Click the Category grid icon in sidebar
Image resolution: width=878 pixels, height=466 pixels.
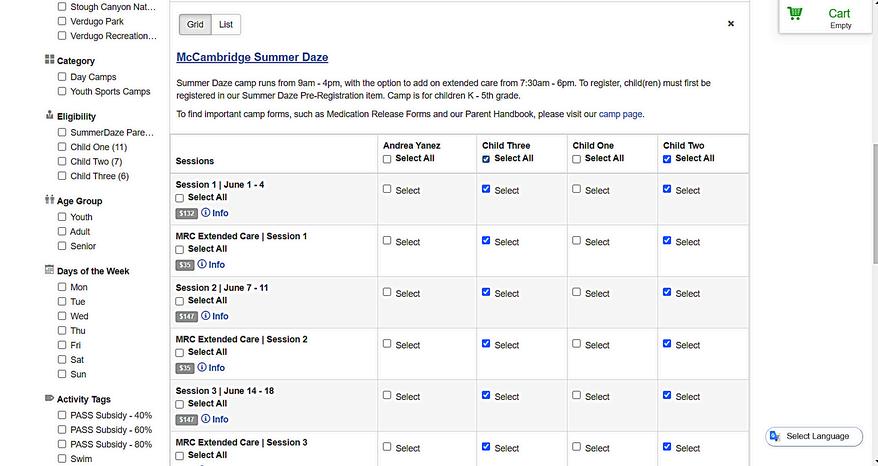point(49,60)
